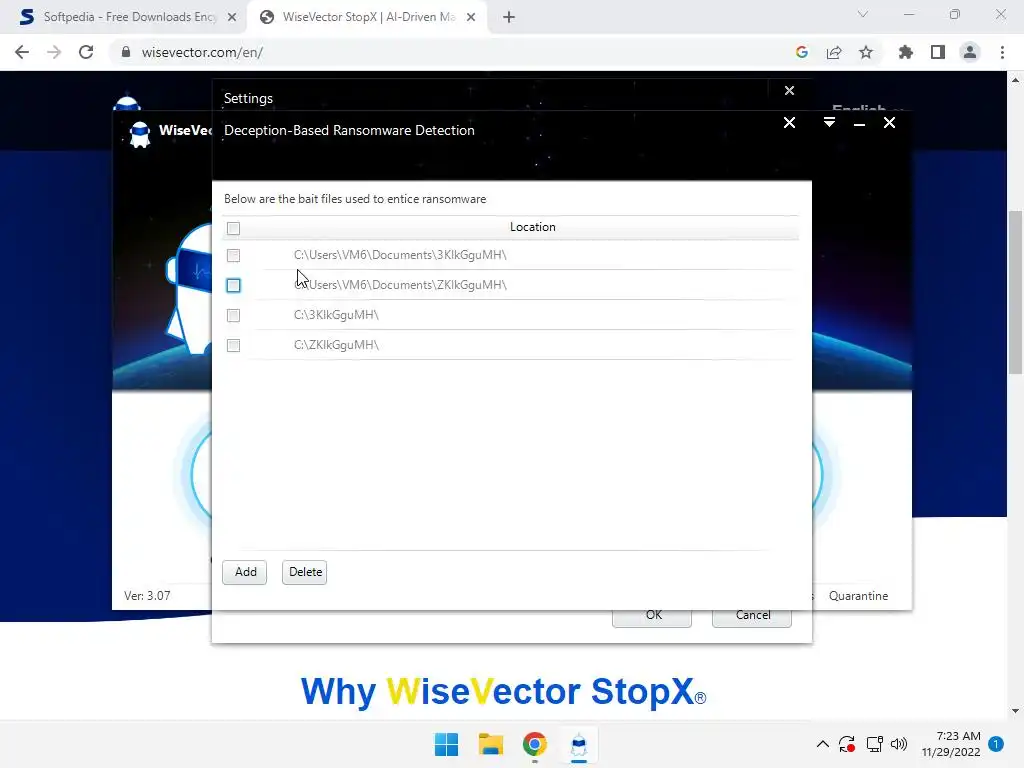Share this page icon

834,52
